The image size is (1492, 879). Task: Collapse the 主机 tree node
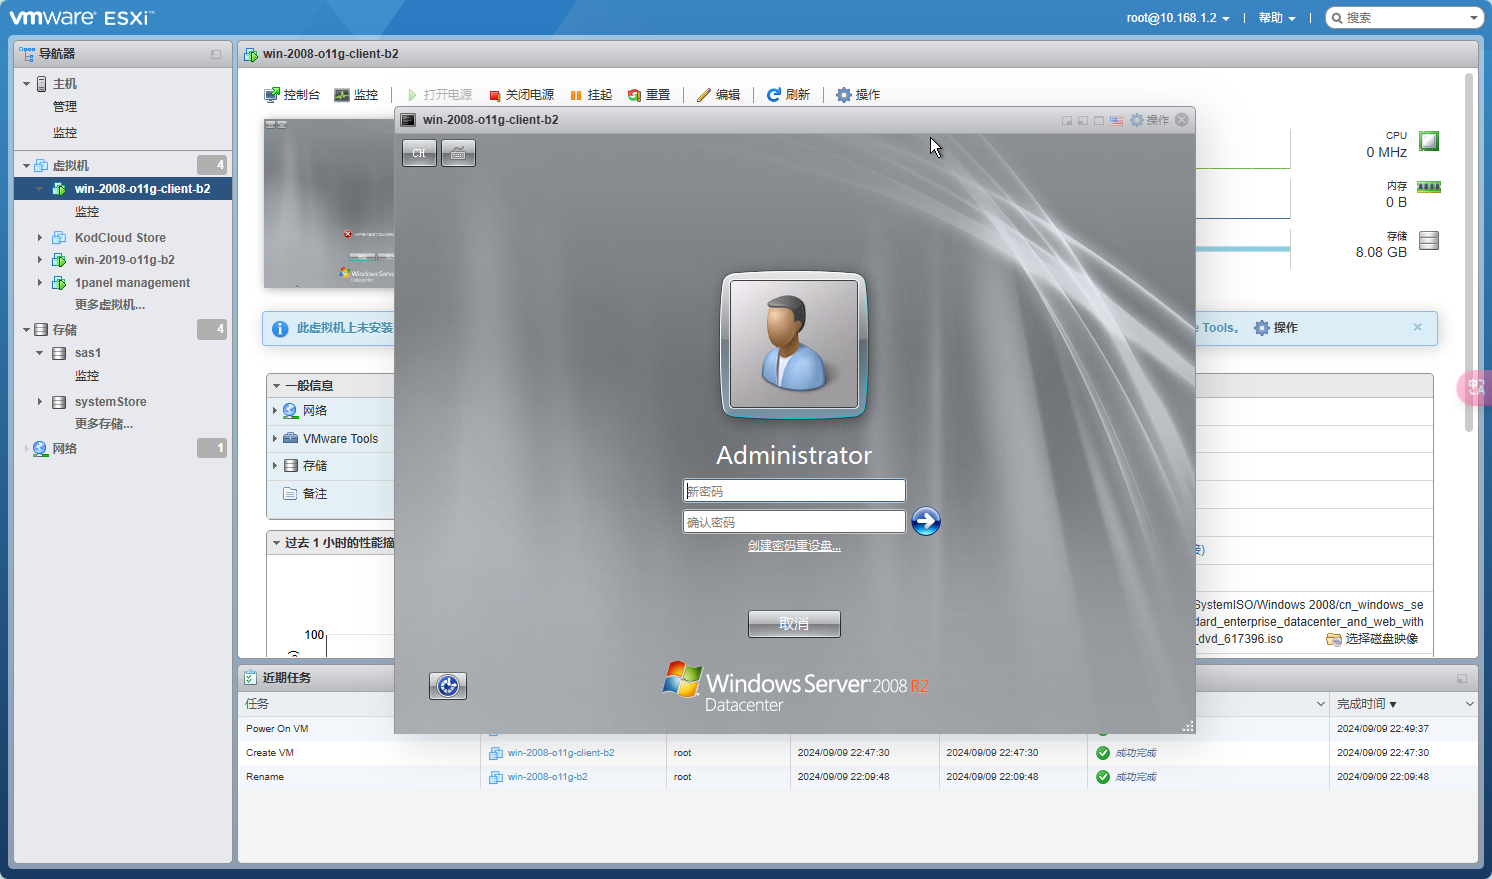(x=27, y=84)
